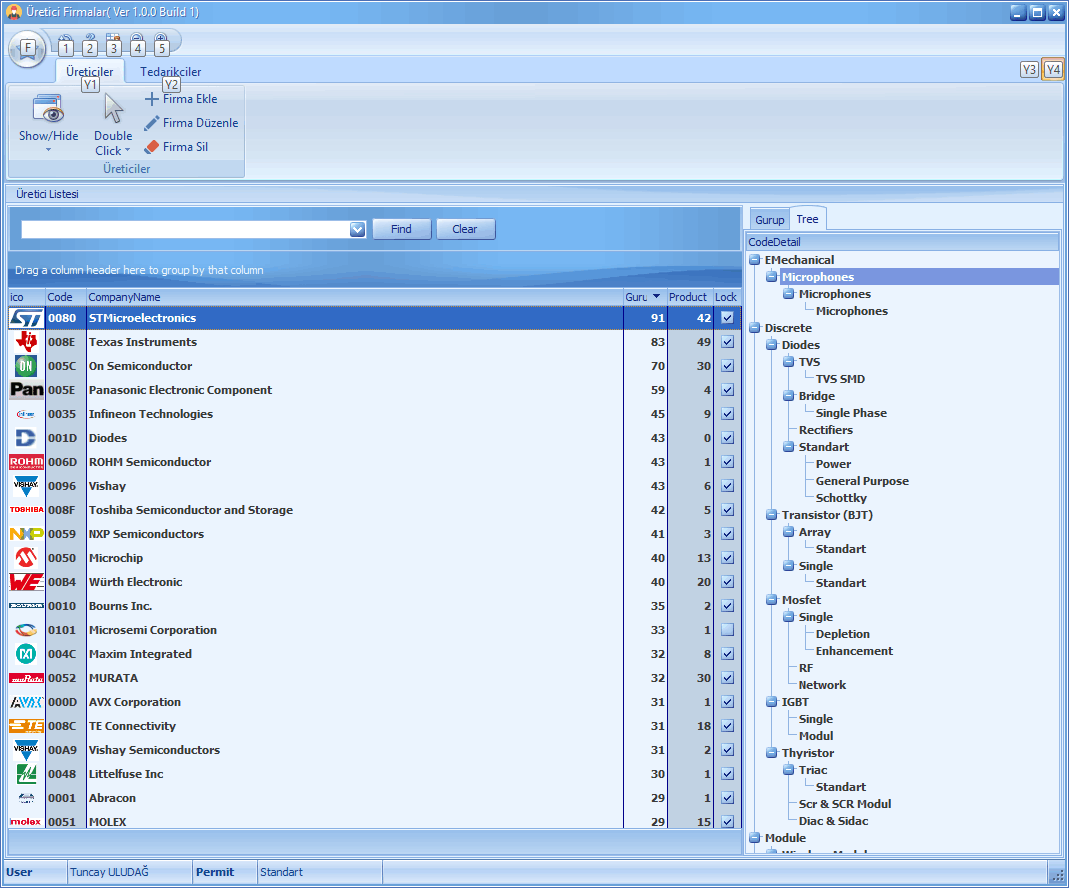Click the Show/Hide eye icon
This screenshot has width=1069, height=888.
click(x=48, y=108)
